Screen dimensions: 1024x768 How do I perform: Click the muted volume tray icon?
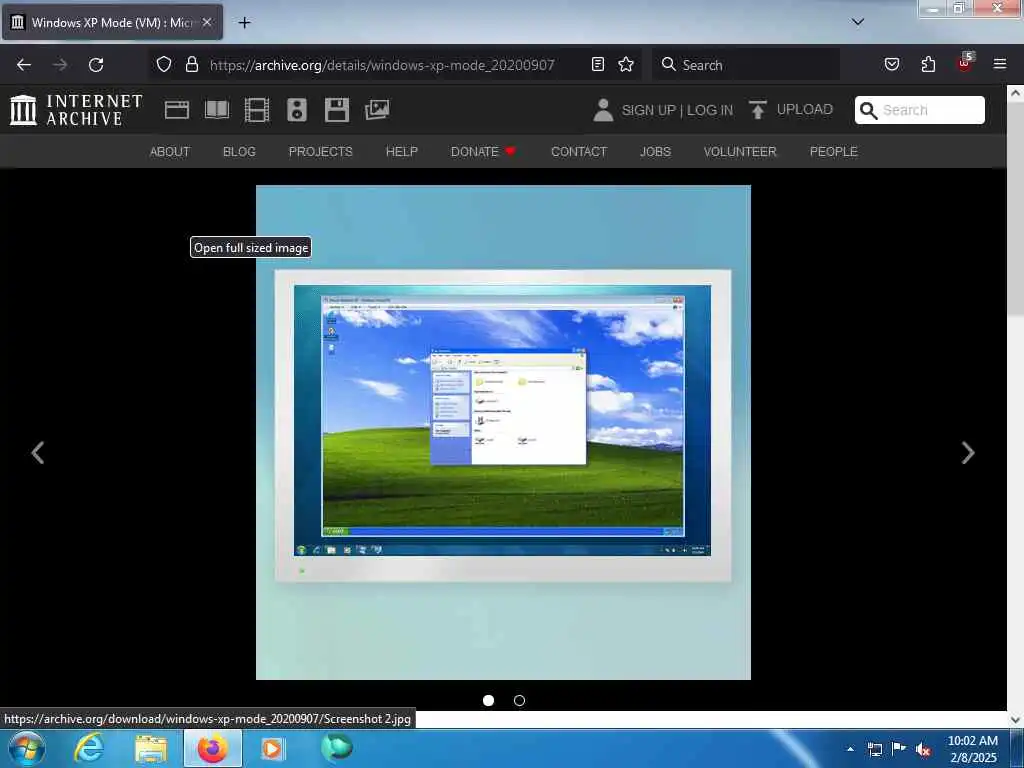pos(923,750)
